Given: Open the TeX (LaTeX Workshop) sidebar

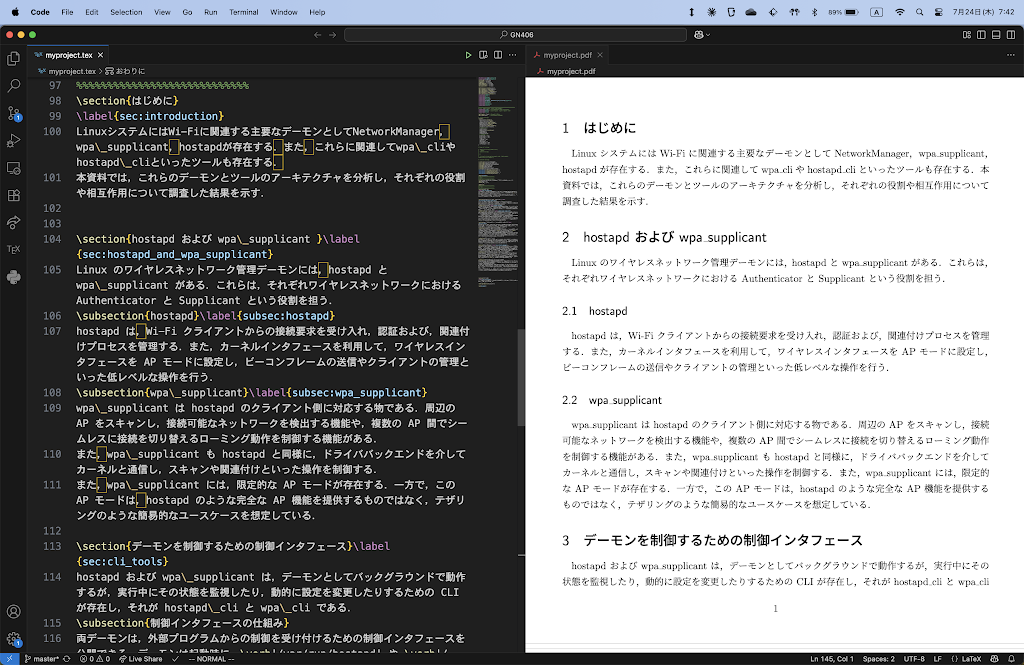Looking at the screenshot, I should [x=13, y=250].
